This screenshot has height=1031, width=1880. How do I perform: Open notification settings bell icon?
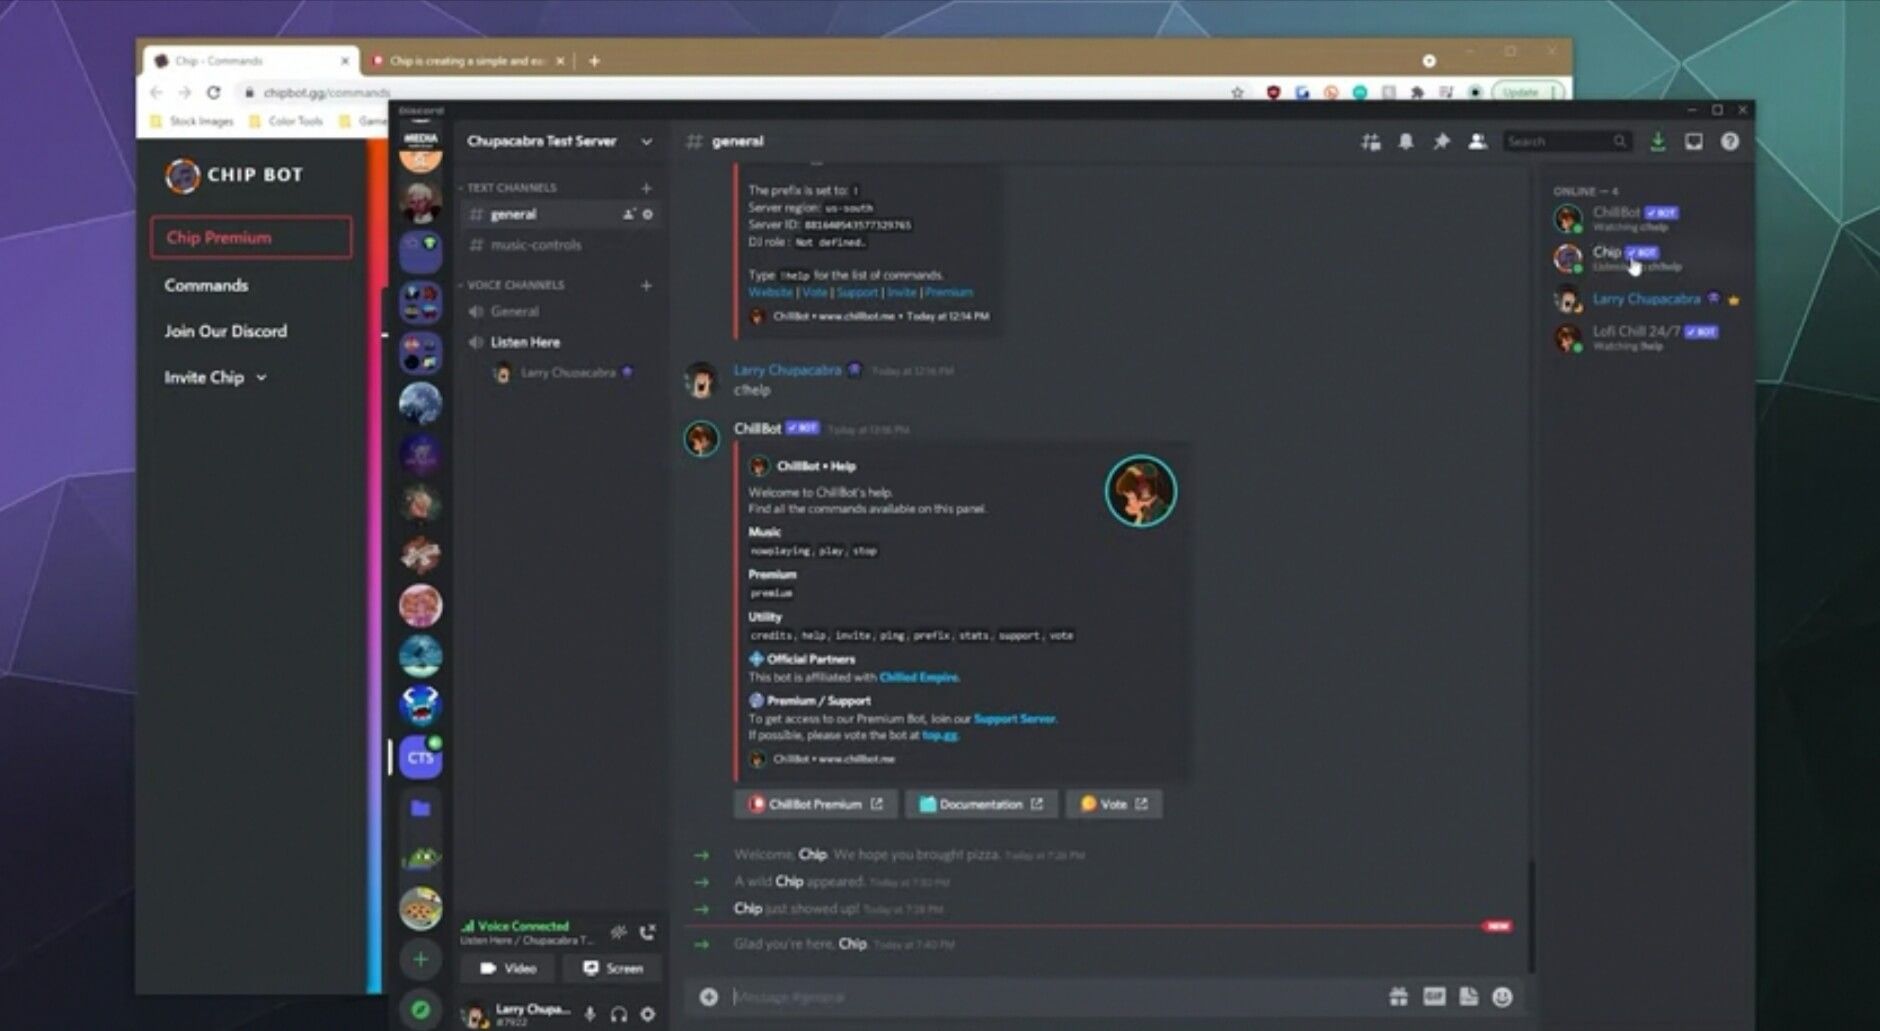[1406, 142]
